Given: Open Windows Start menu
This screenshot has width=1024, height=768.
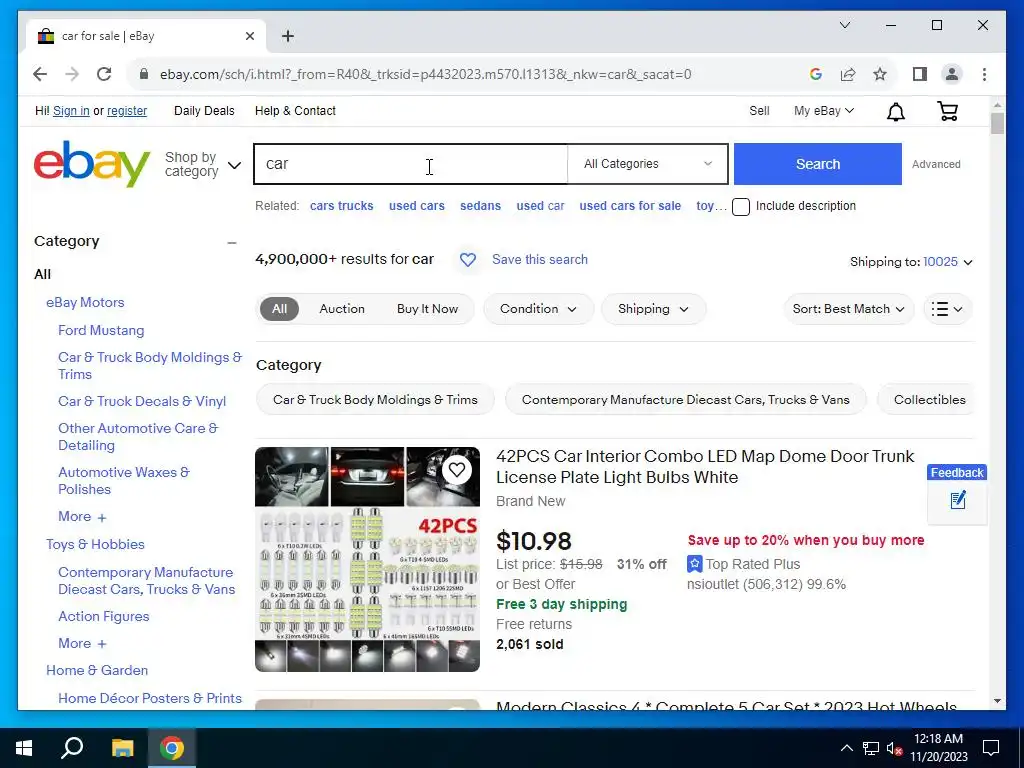Looking at the screenshot, I should coord(24,748).
